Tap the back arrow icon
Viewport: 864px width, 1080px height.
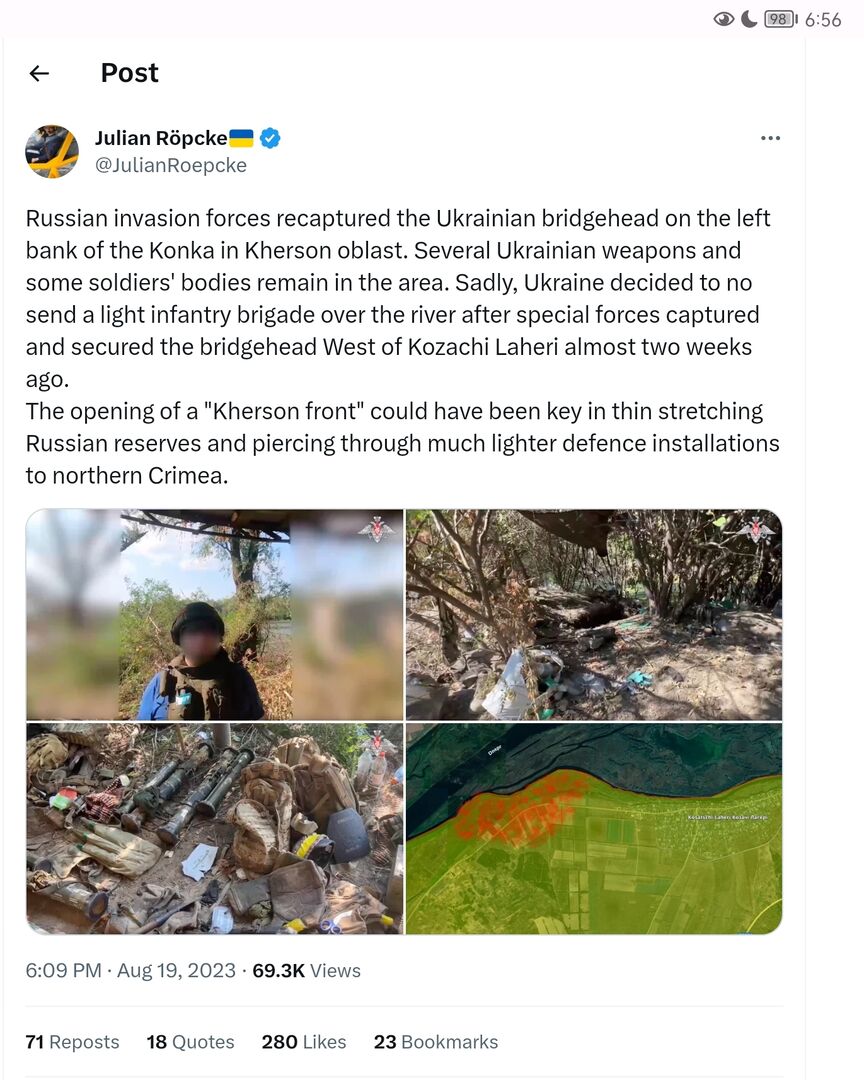click(x=39, y=73)
